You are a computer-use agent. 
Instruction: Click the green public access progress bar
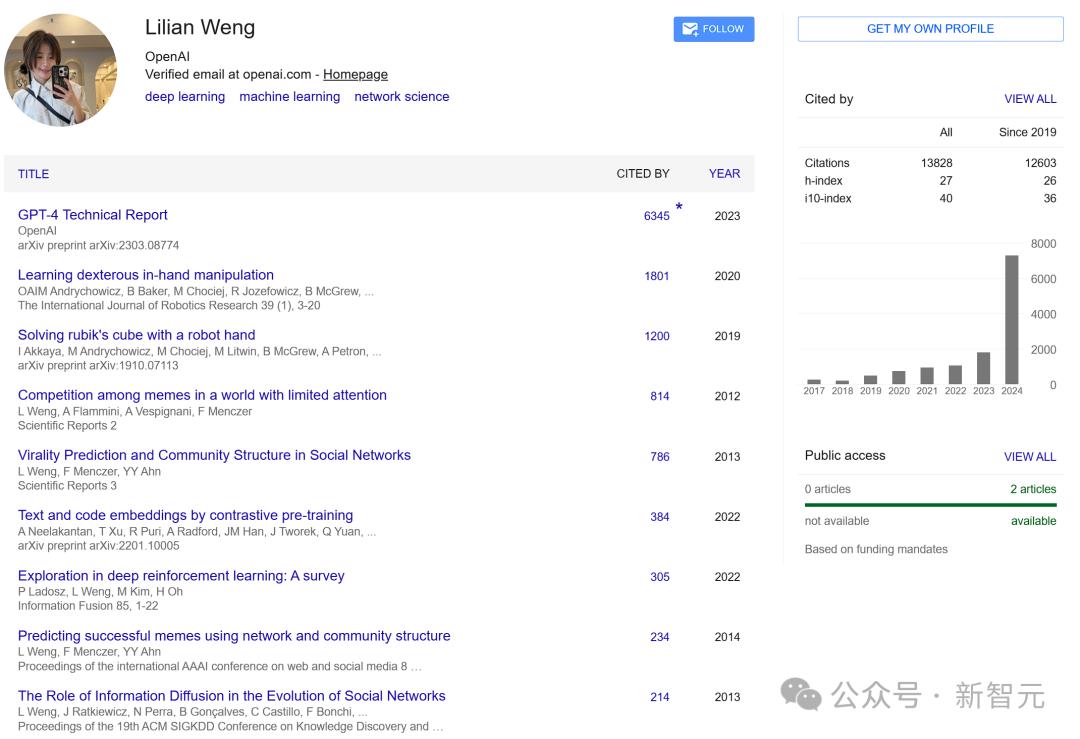coord(930,505)
